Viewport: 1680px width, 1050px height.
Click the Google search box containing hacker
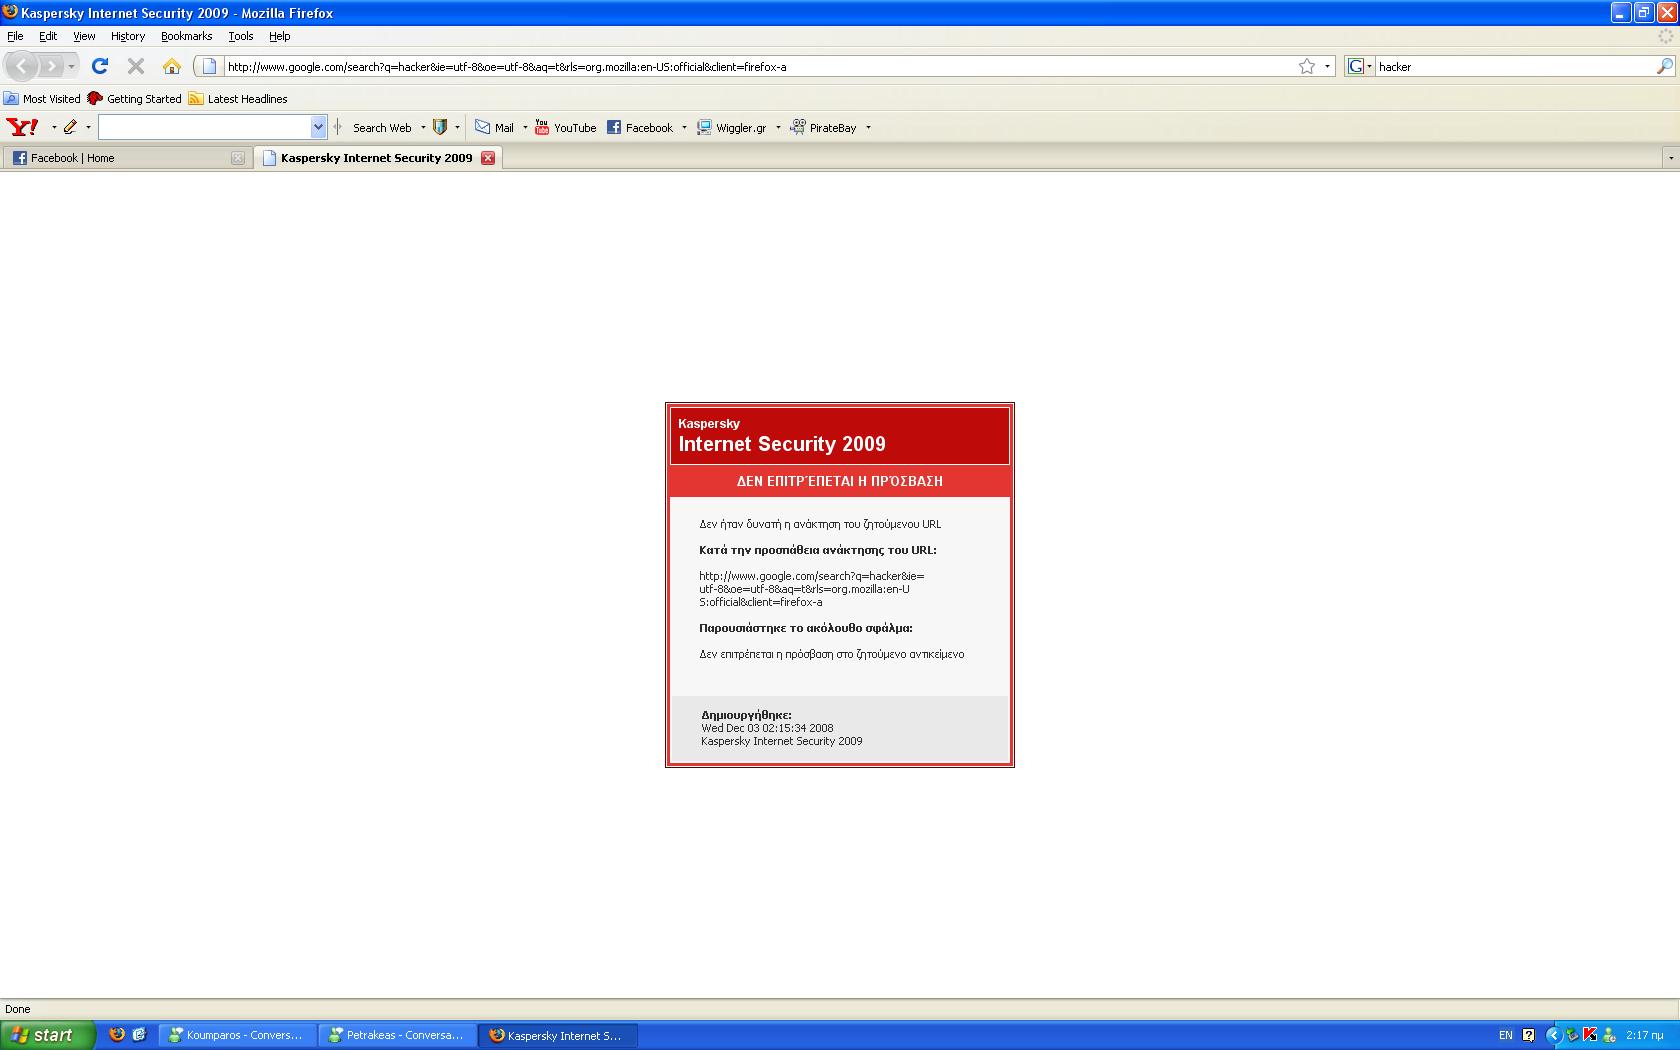click(1515, 66)
